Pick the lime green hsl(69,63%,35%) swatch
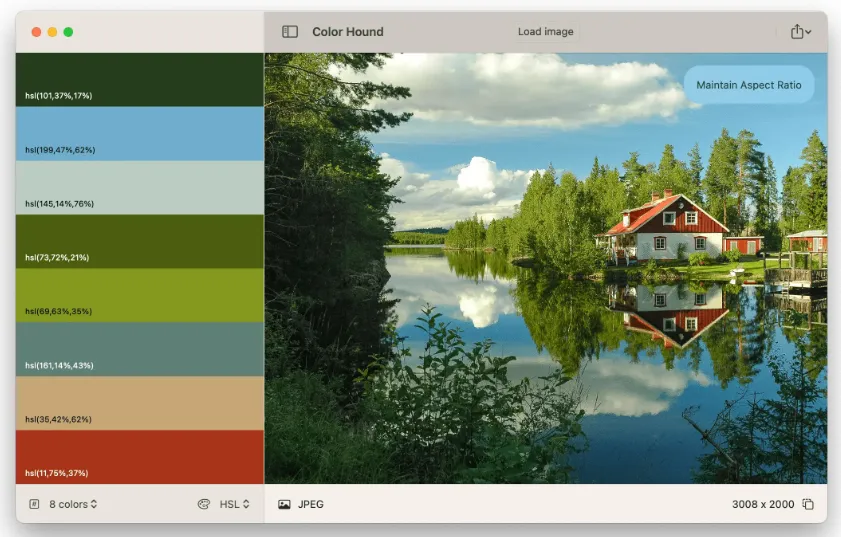Image resolution: width=841 pixels, height=537 pixels. click(x=139, y=295)
